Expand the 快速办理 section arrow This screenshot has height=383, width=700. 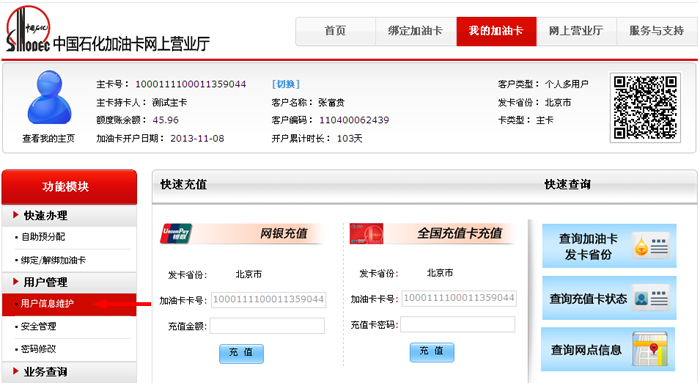pos(16,215)
